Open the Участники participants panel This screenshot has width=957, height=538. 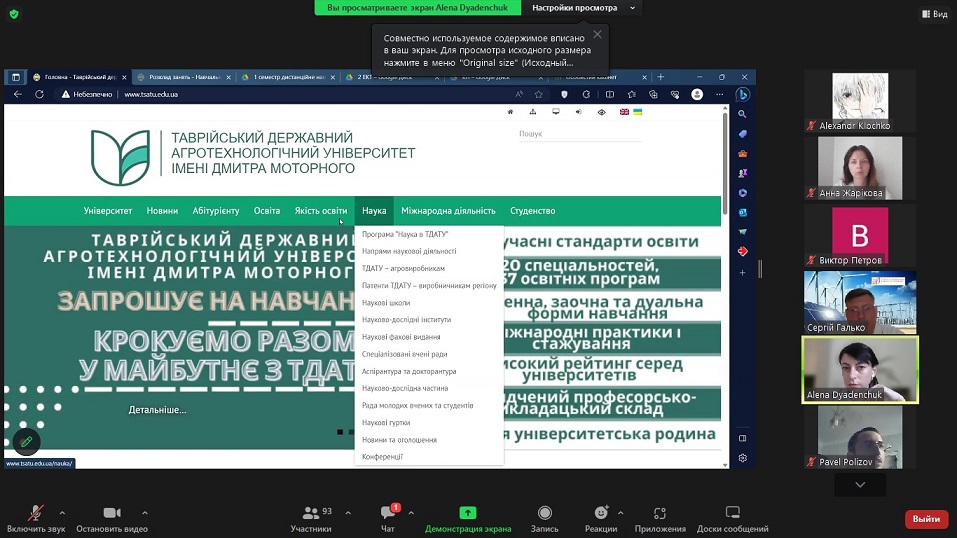coord(311,519)
